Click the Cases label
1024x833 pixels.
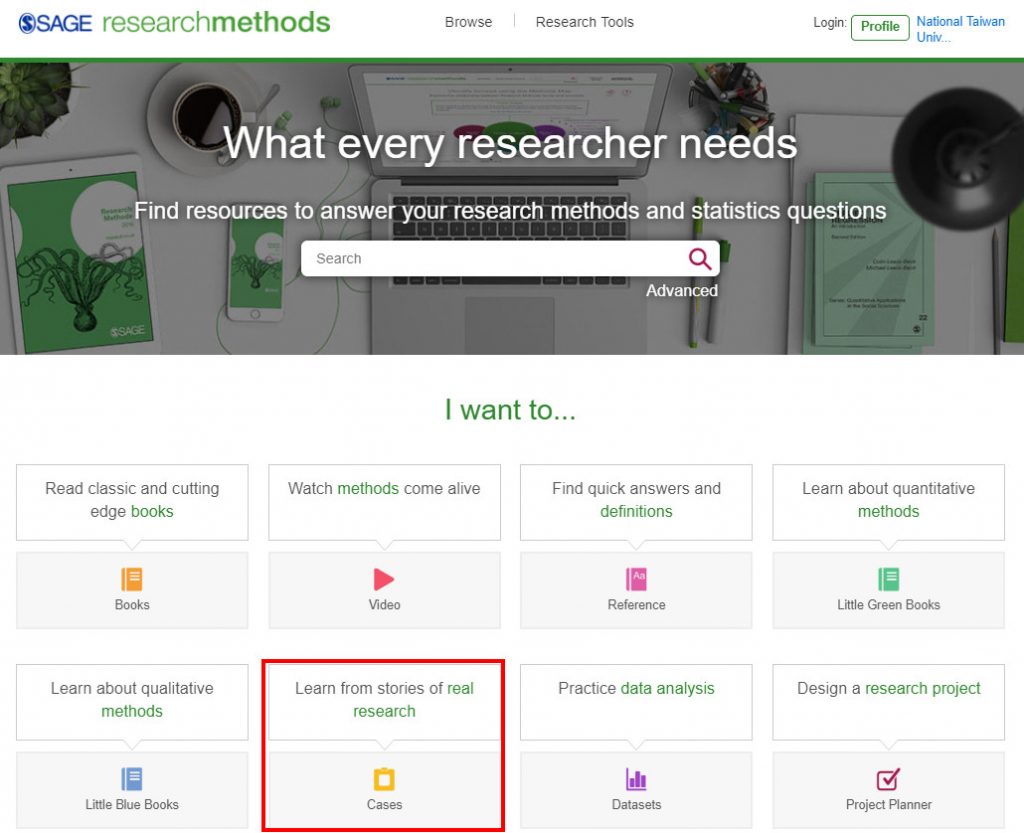tap(384, 804)
